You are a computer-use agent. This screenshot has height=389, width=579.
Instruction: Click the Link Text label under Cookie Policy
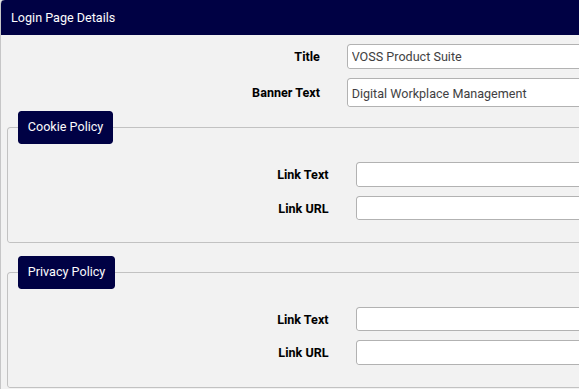[x=303, y=174]
